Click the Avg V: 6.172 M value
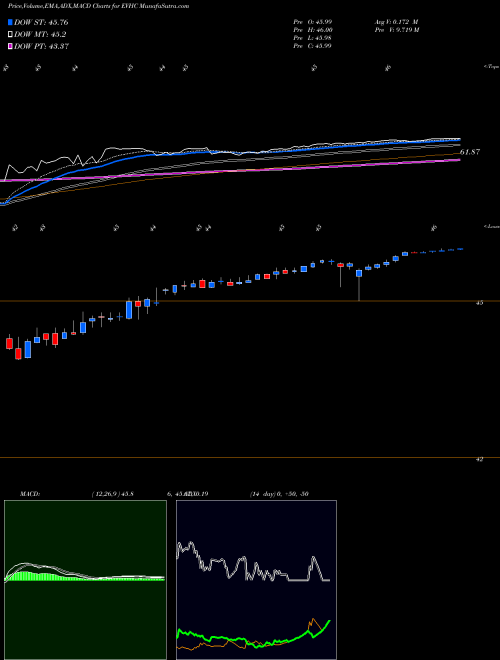The height and width of the screenshot is (660, 500). [x=396, y=22]
